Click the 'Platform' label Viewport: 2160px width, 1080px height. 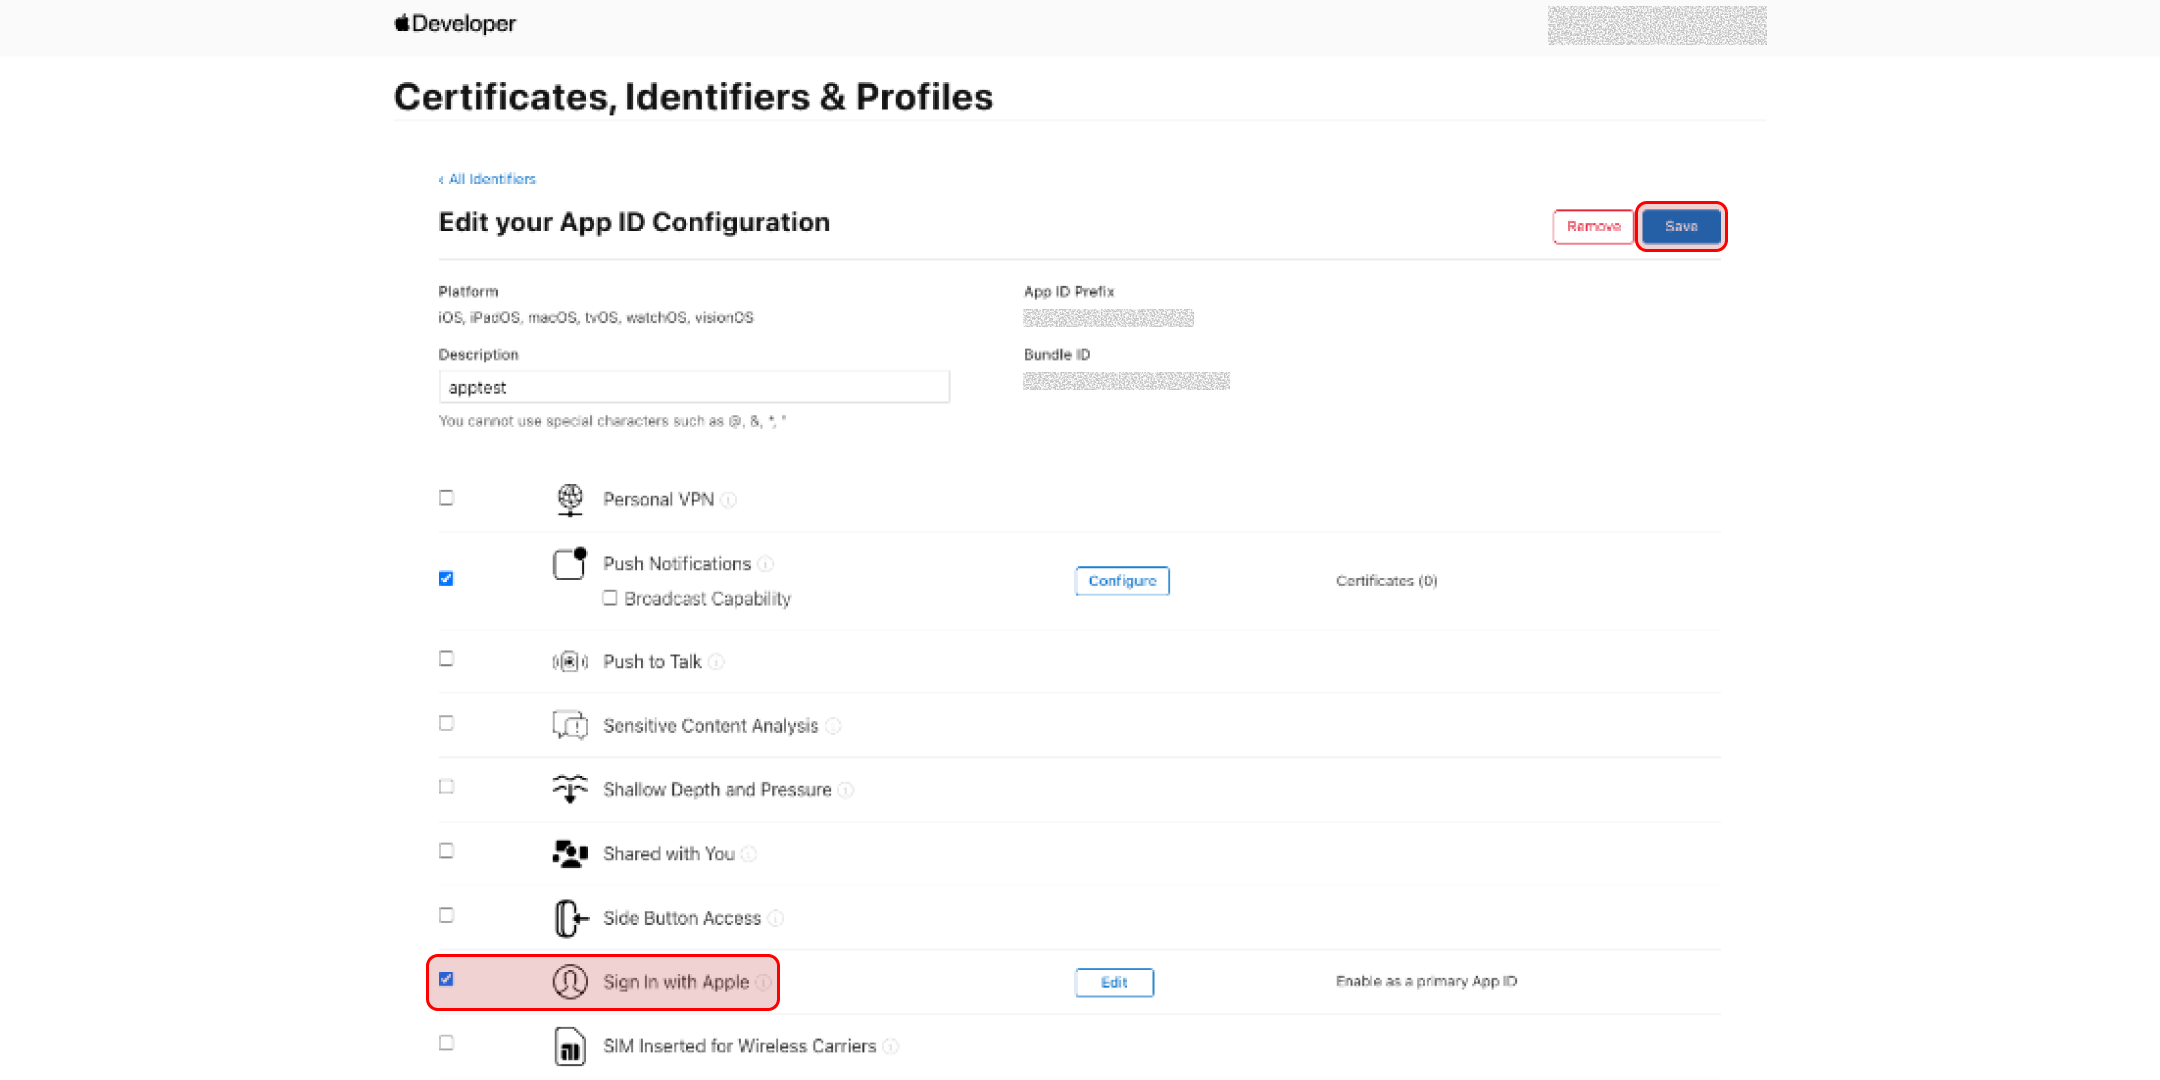pyautogui.click(x=468, y=292)
